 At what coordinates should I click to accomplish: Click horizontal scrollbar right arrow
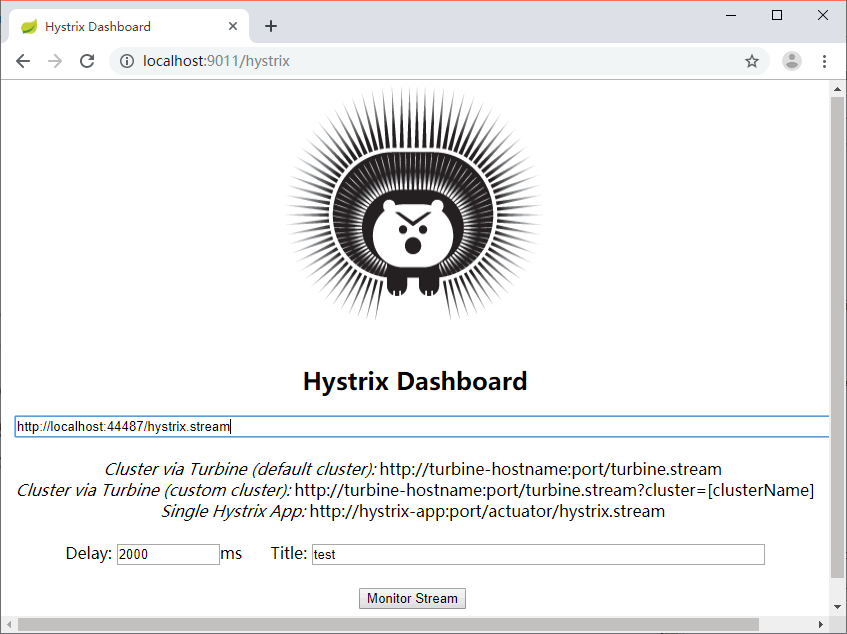[x=821, y=624]
